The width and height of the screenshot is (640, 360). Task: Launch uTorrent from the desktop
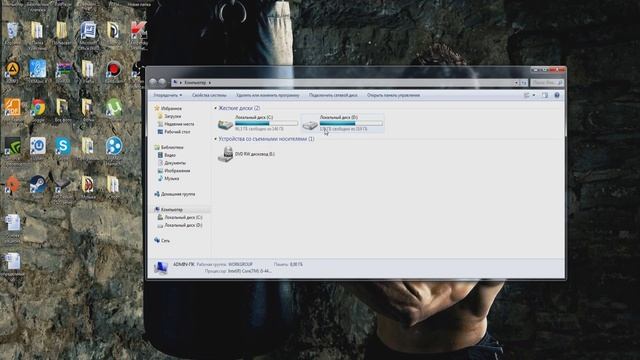click(x=113, y=107)
